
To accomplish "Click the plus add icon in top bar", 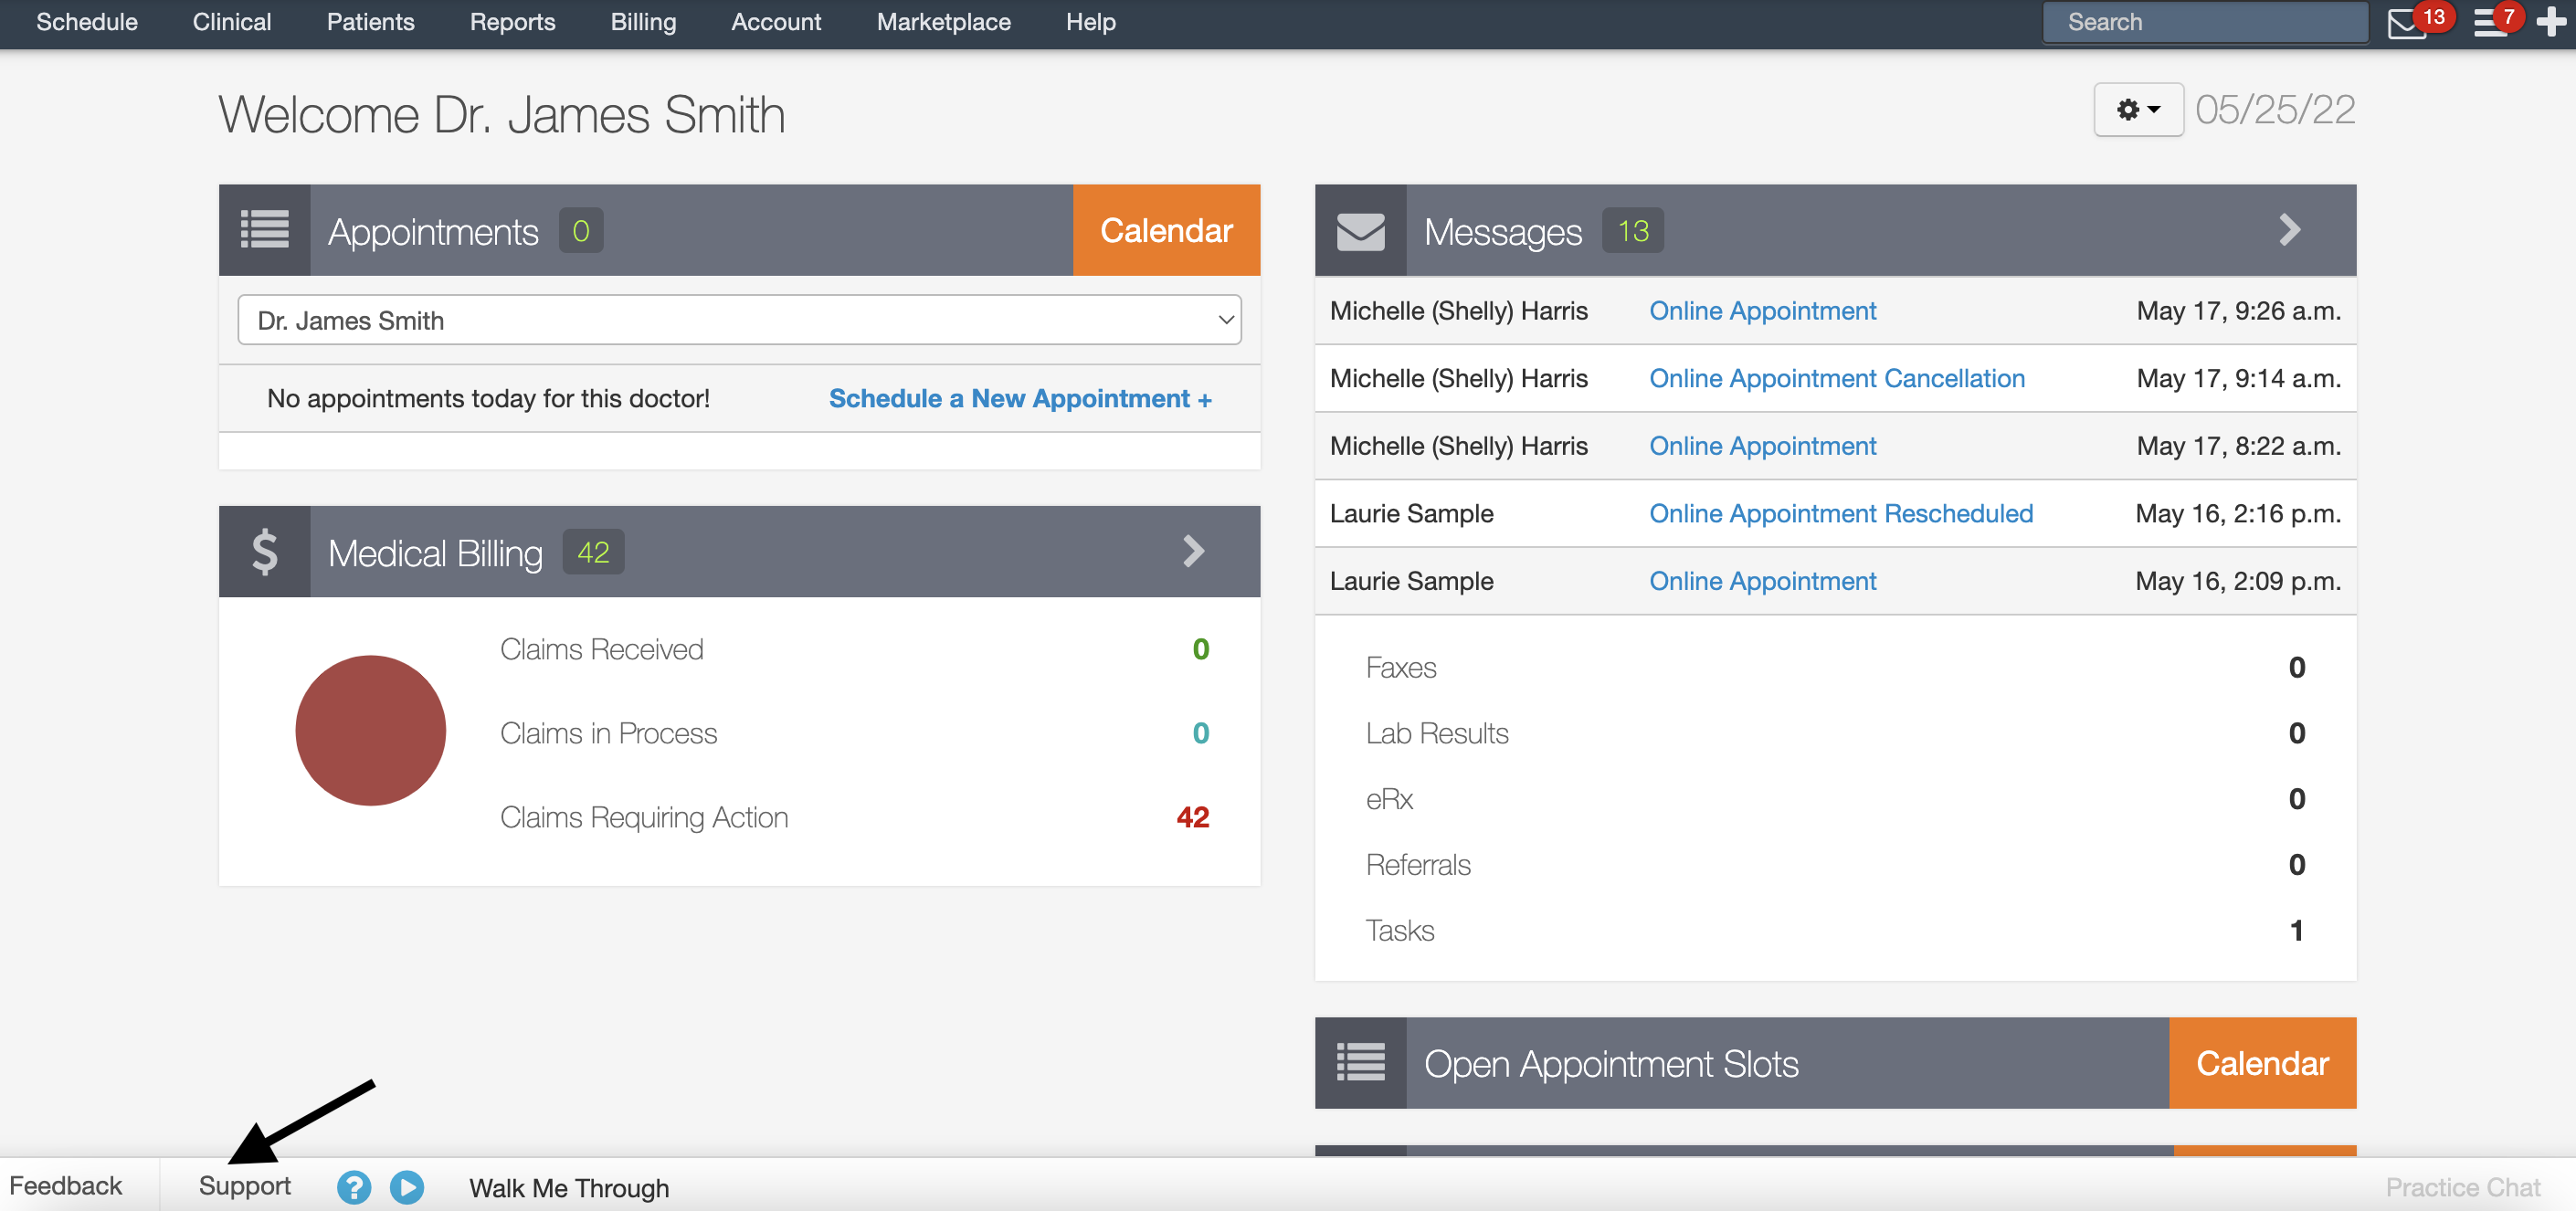I will (x=2550, y=22).
